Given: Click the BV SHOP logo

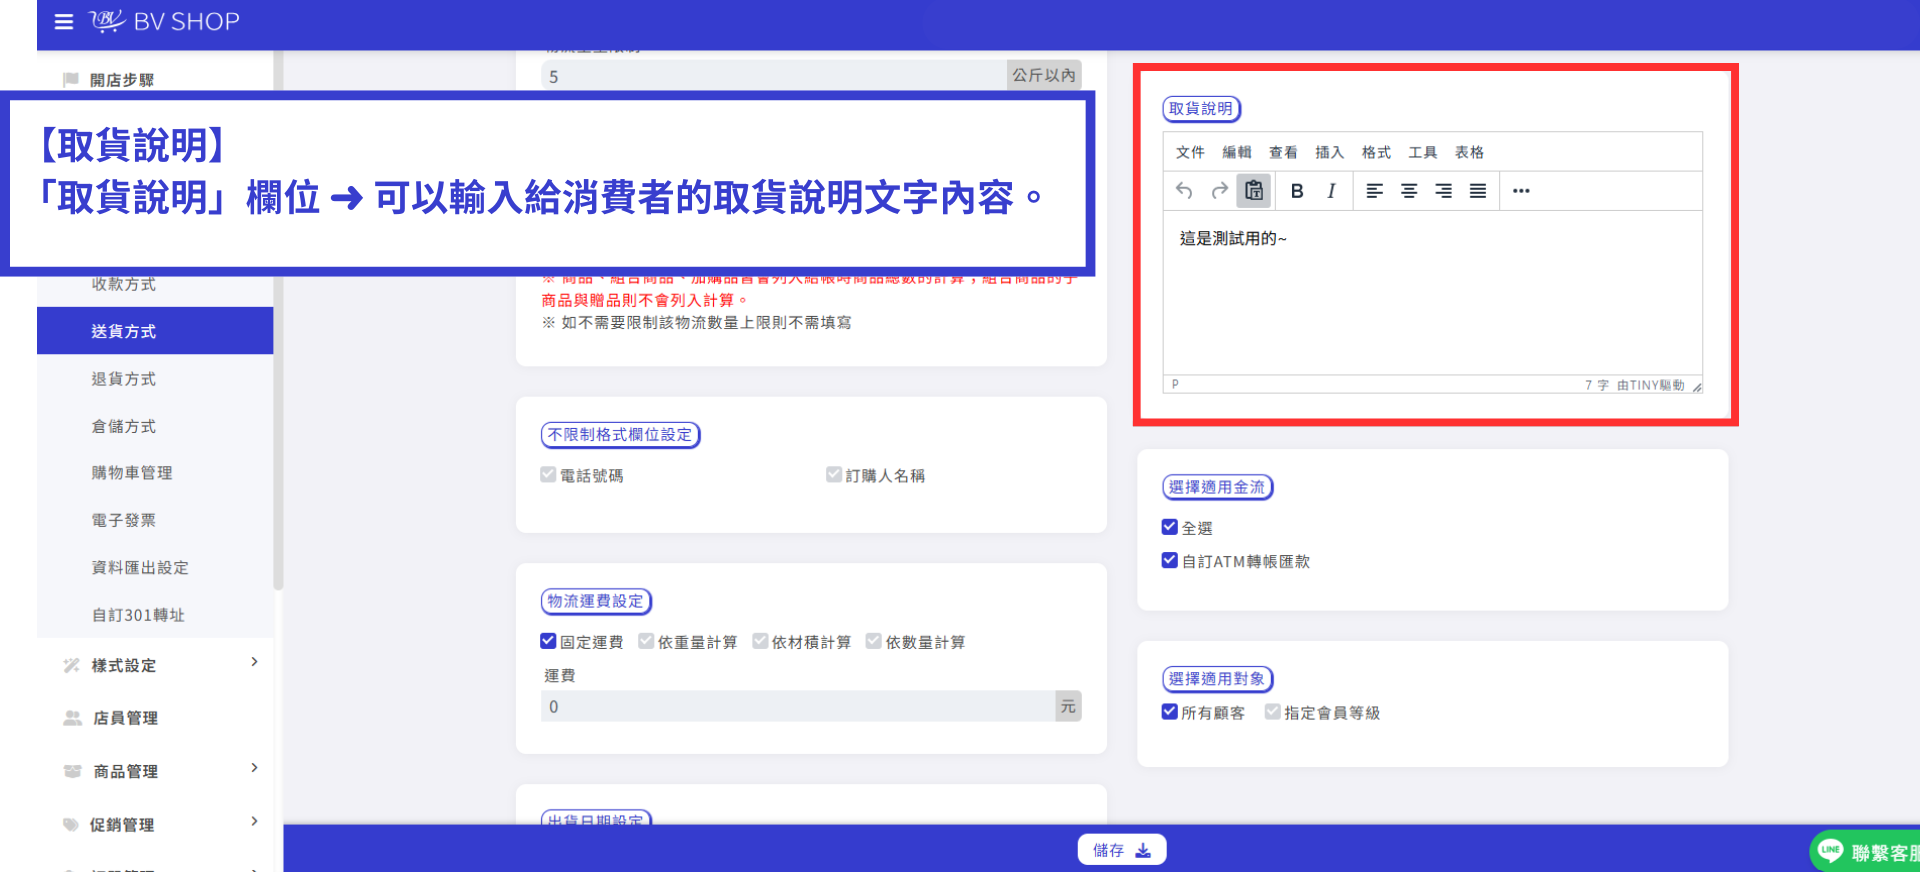Looking at the screenshot, I should (165, 21).
